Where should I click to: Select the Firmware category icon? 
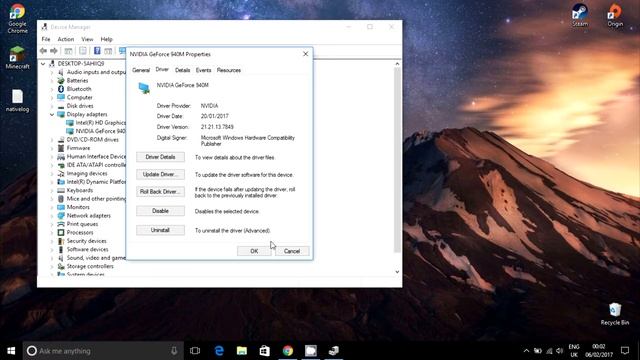[x=61, y=148]
